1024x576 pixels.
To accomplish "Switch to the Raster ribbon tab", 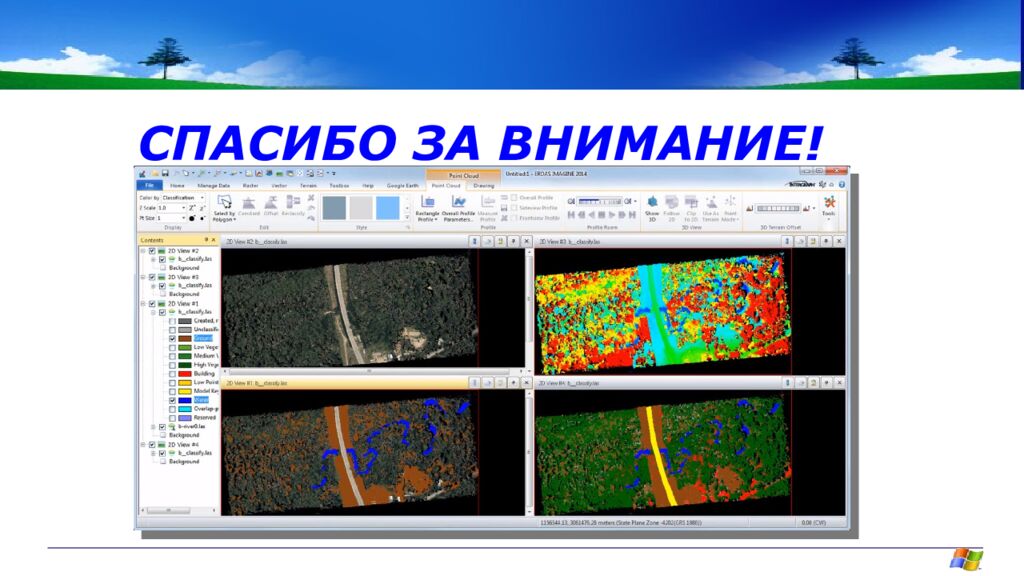I will coord(251,186).
